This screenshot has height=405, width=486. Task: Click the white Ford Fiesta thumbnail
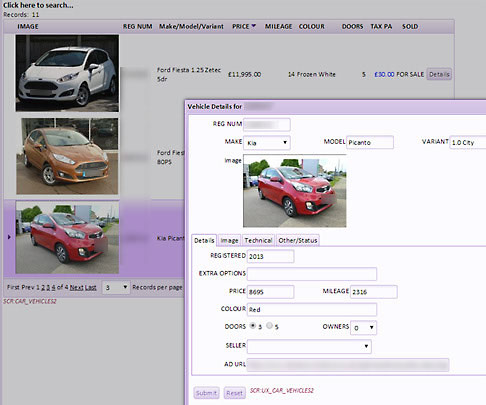point(67,73)
